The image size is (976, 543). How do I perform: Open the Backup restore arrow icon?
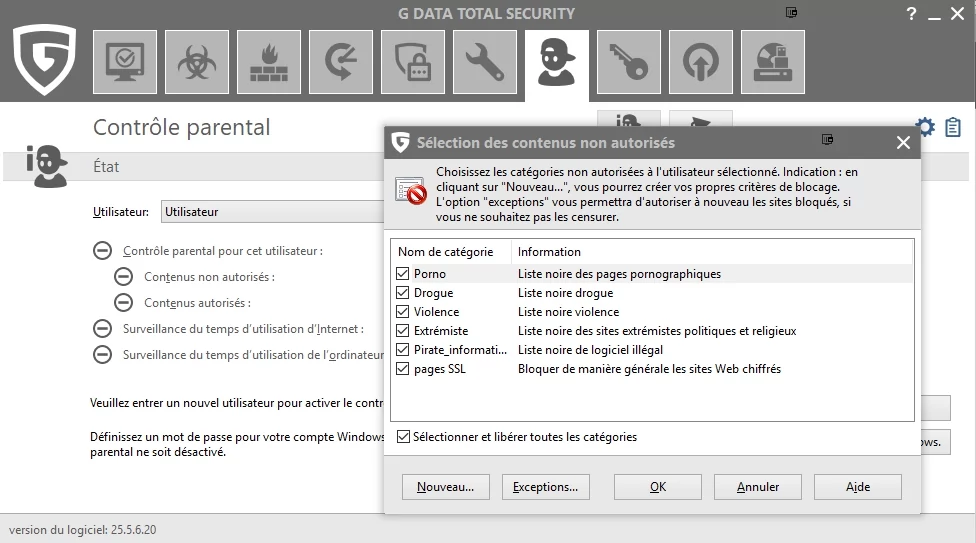pyautogui.click(x=341, y=62)
